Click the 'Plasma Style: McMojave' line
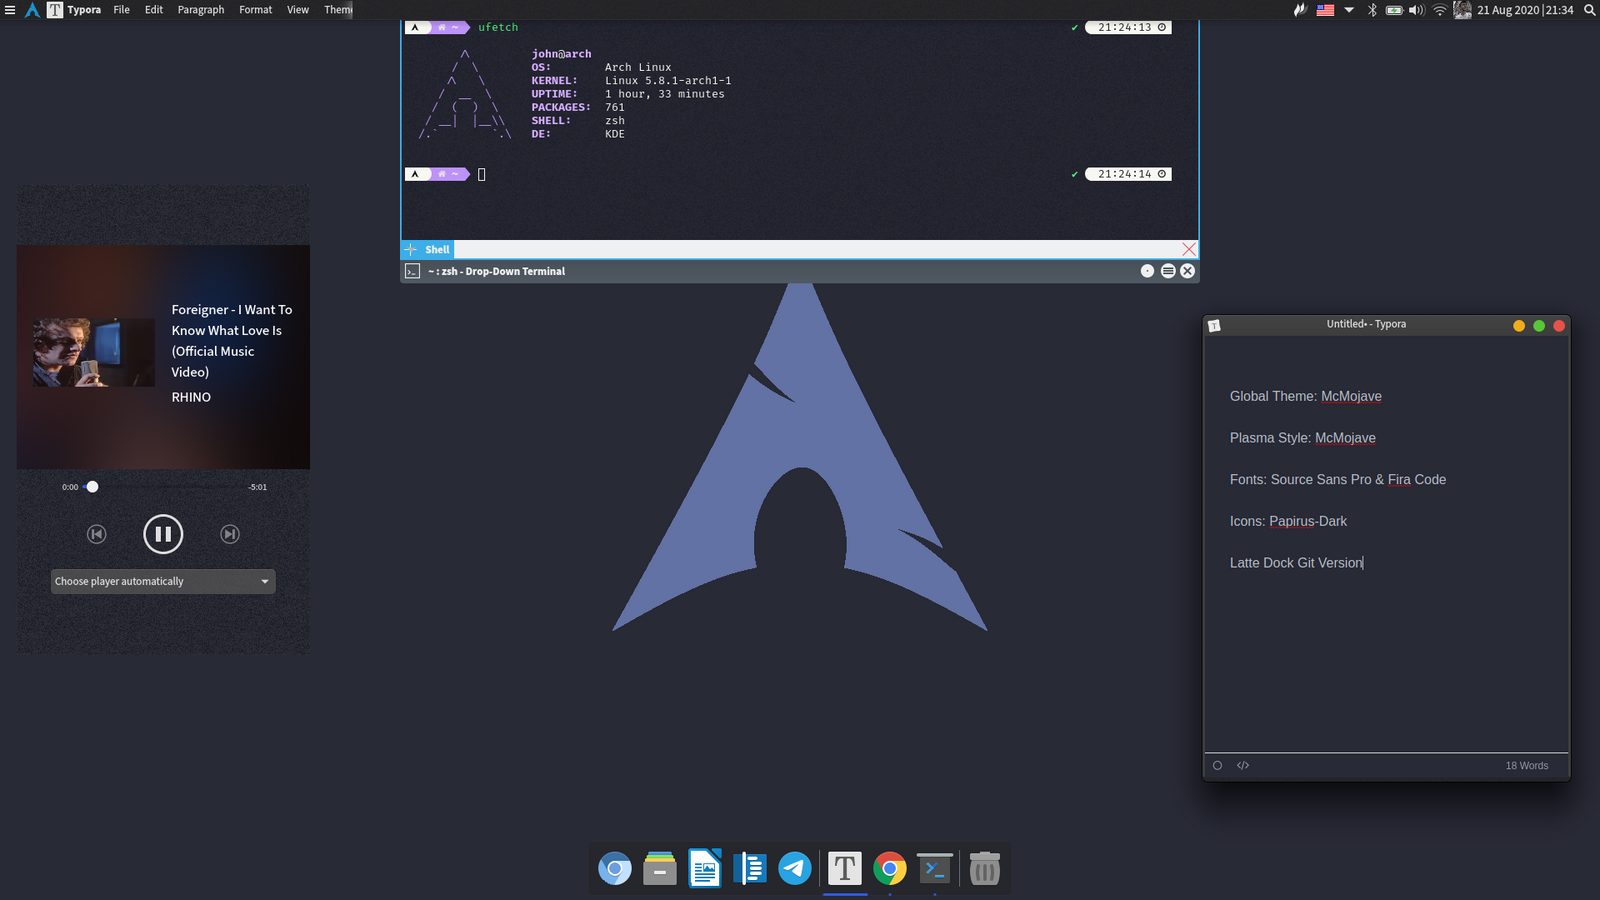This screenshot has width=1600, height=900. click(x=1302, y=438)
